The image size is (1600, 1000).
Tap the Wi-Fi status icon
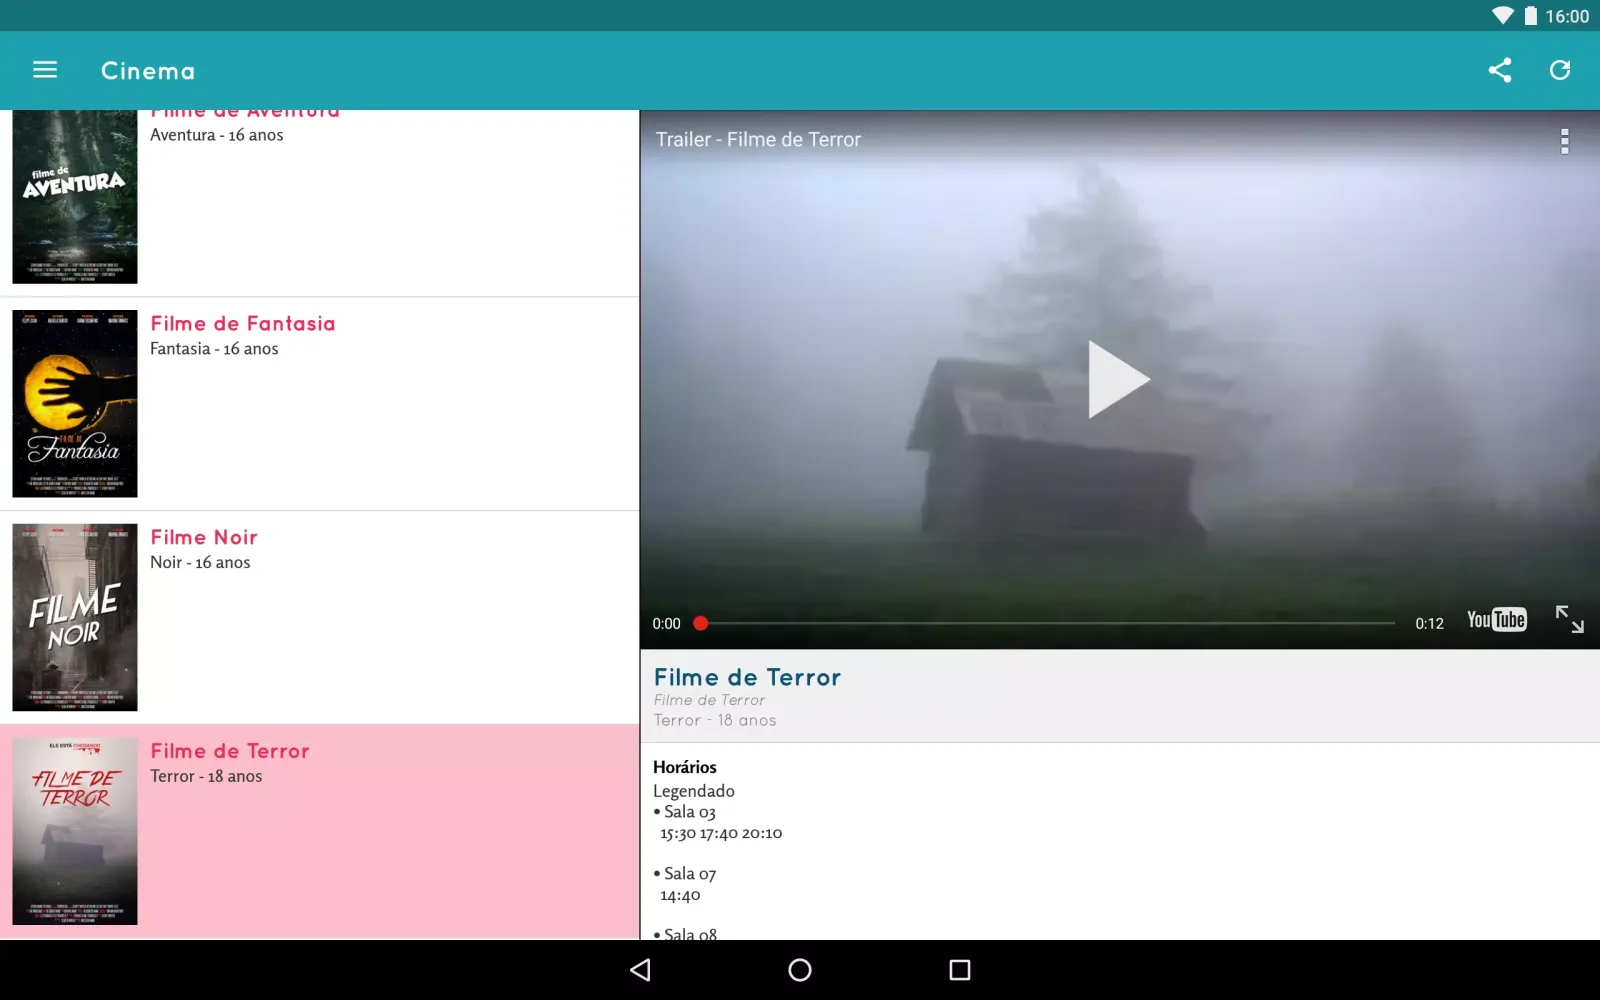(x=1502, y=15)
